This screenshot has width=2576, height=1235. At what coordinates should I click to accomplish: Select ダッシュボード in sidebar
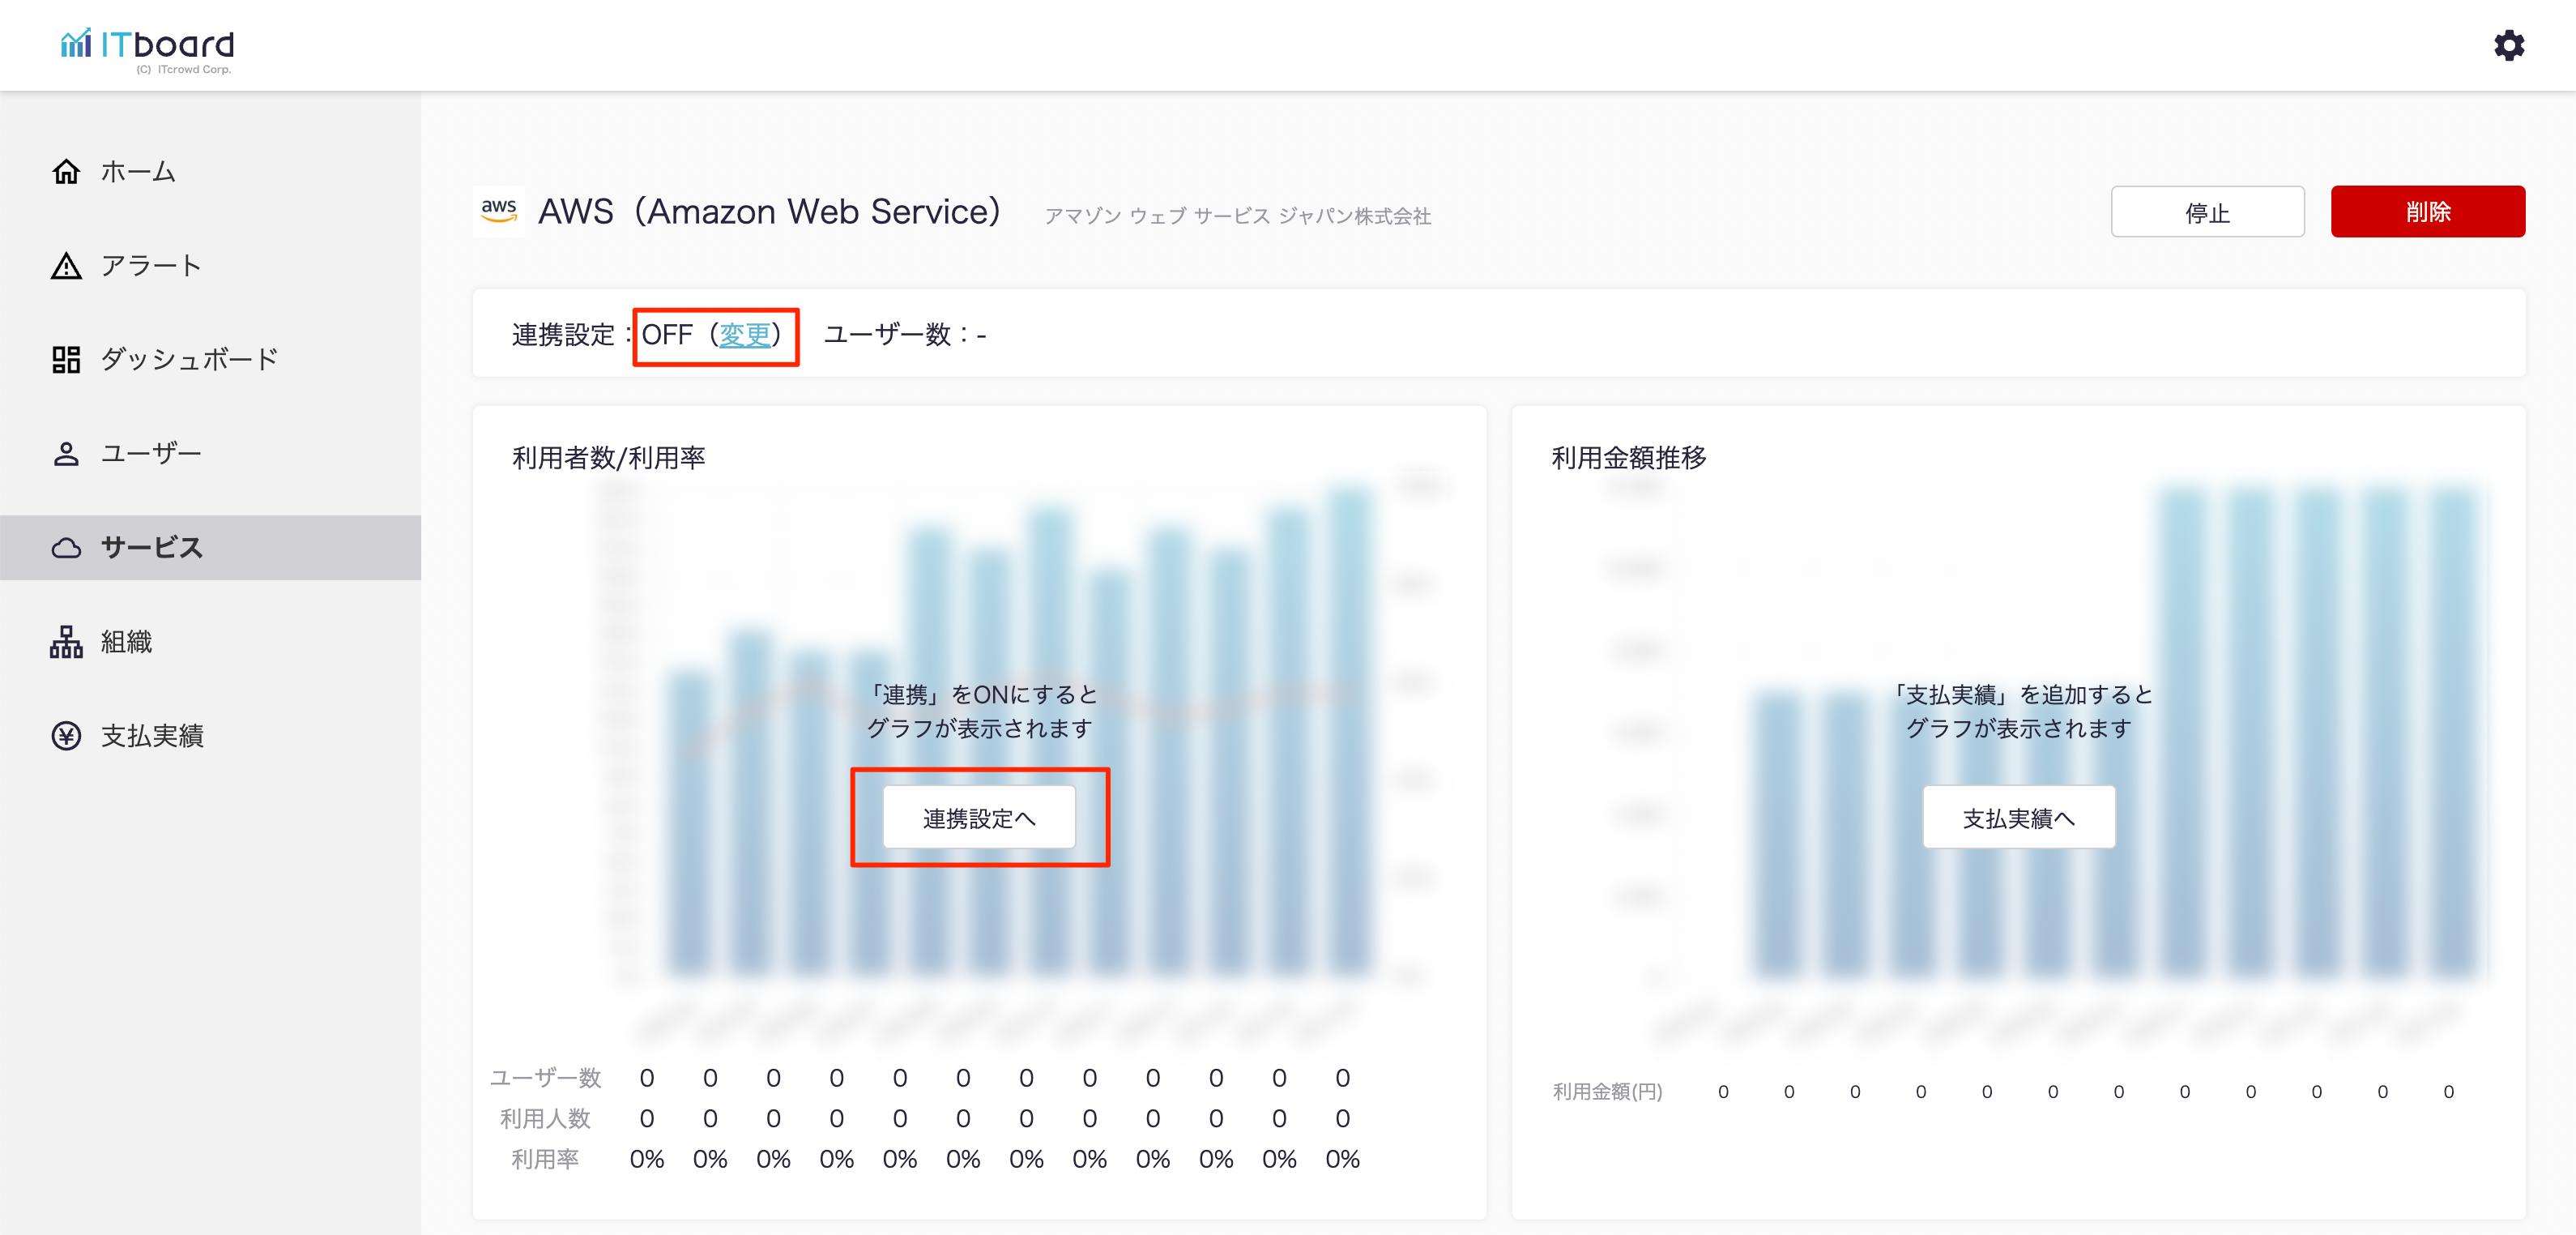pyautogui.click(x=189, y=360)
